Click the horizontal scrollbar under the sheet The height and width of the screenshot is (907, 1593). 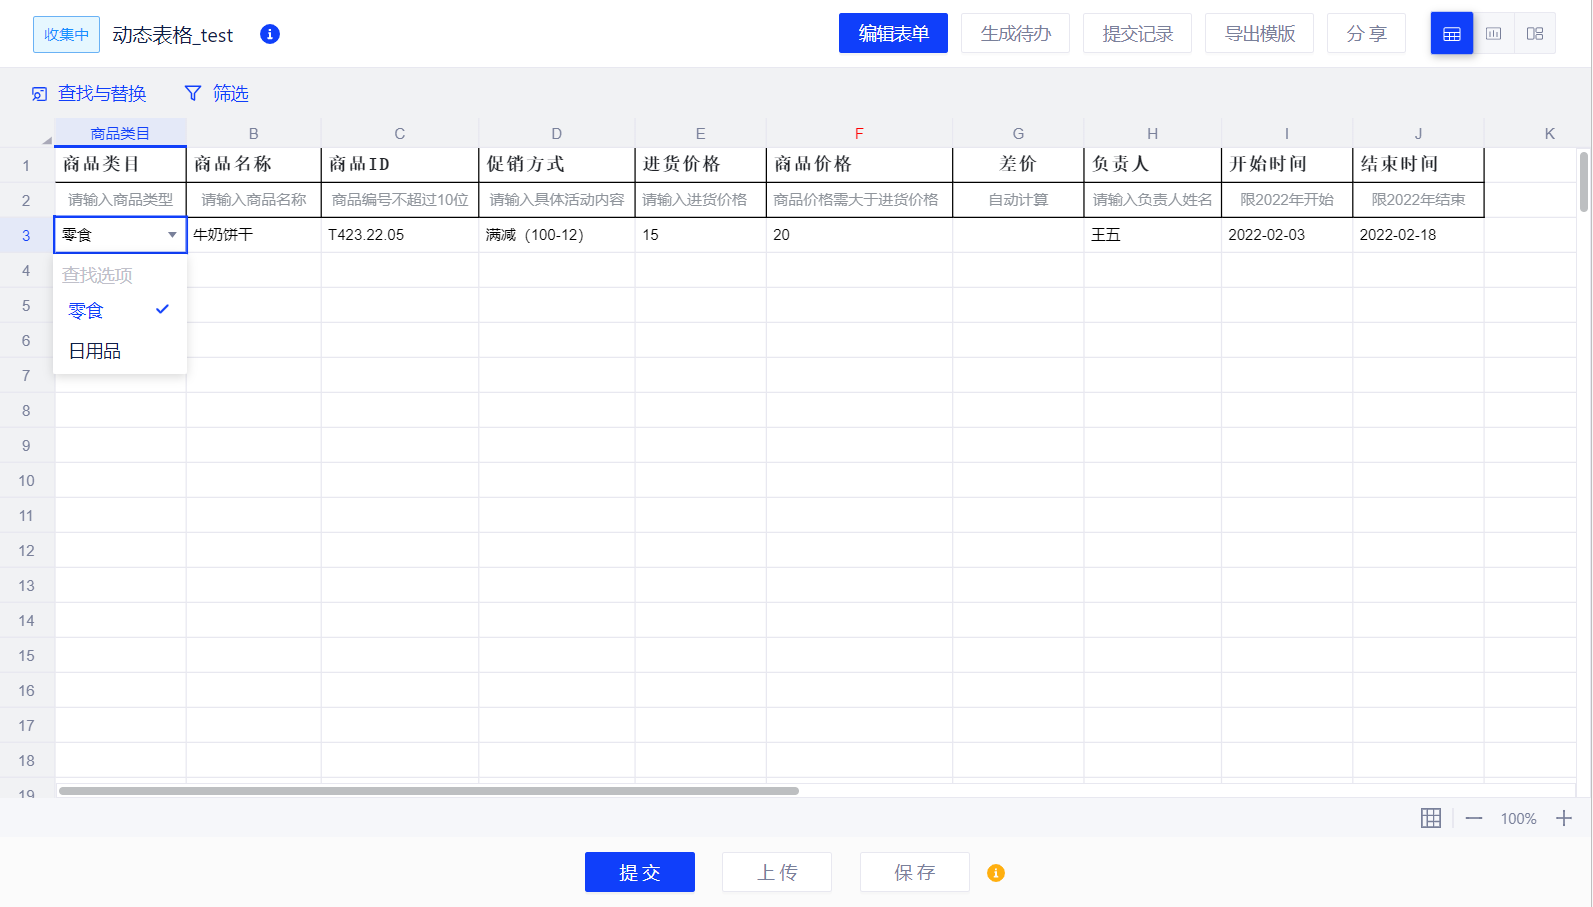coord(428,791)
